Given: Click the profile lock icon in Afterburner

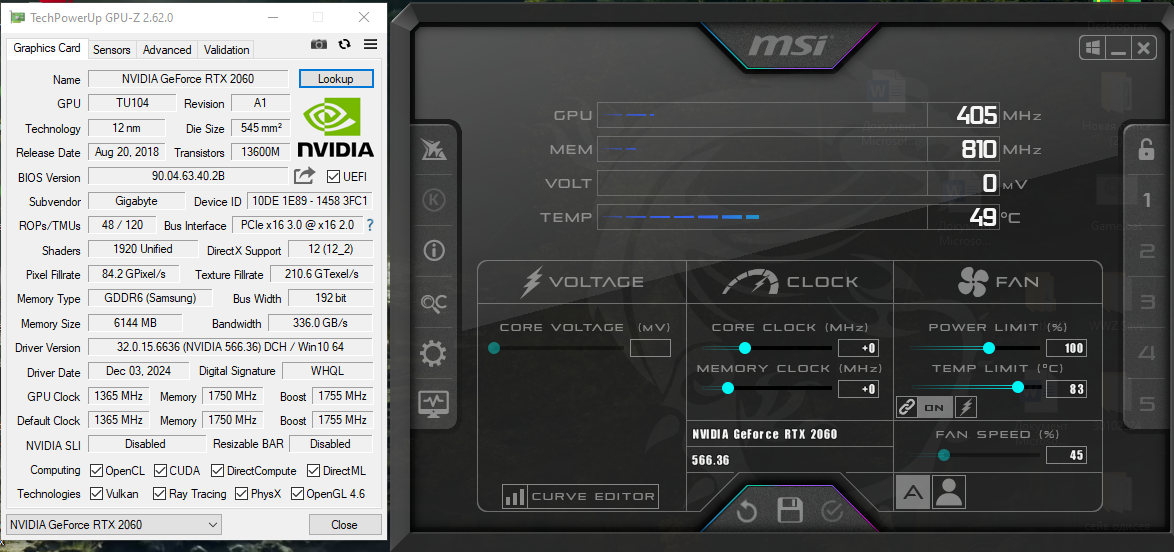Looking at the screenshot, I should 1146,149.
